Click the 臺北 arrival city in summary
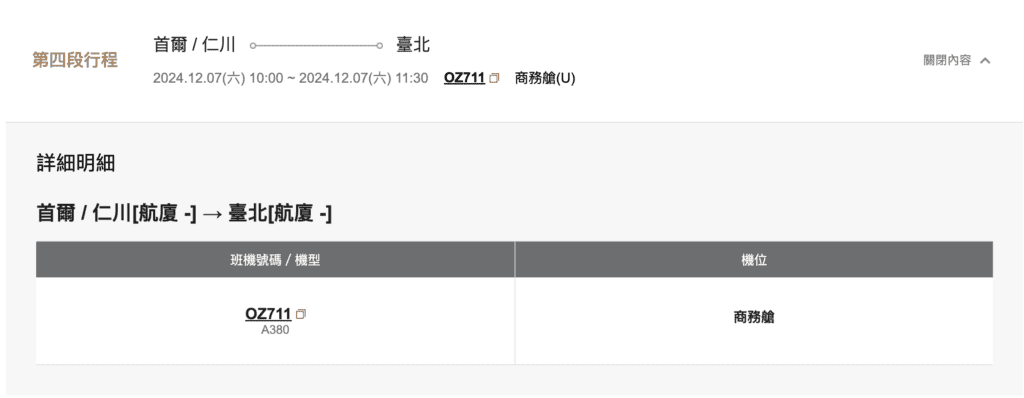Screen dimensions: 1024x398 [x=413, y=45]
